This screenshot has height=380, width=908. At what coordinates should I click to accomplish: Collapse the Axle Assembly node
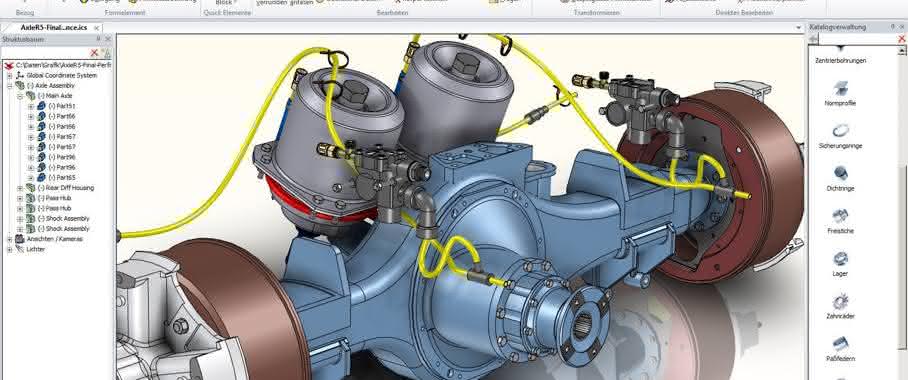pyautogui.click(x=9, y=86)
